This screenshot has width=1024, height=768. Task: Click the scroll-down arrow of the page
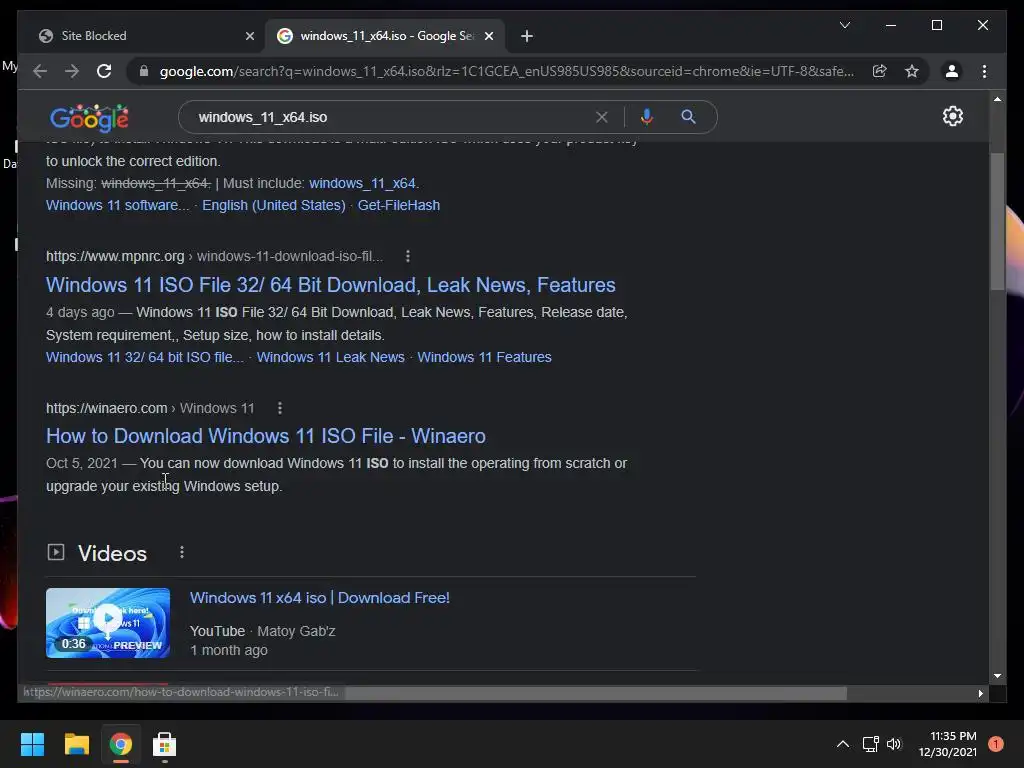tap(997, 676)
